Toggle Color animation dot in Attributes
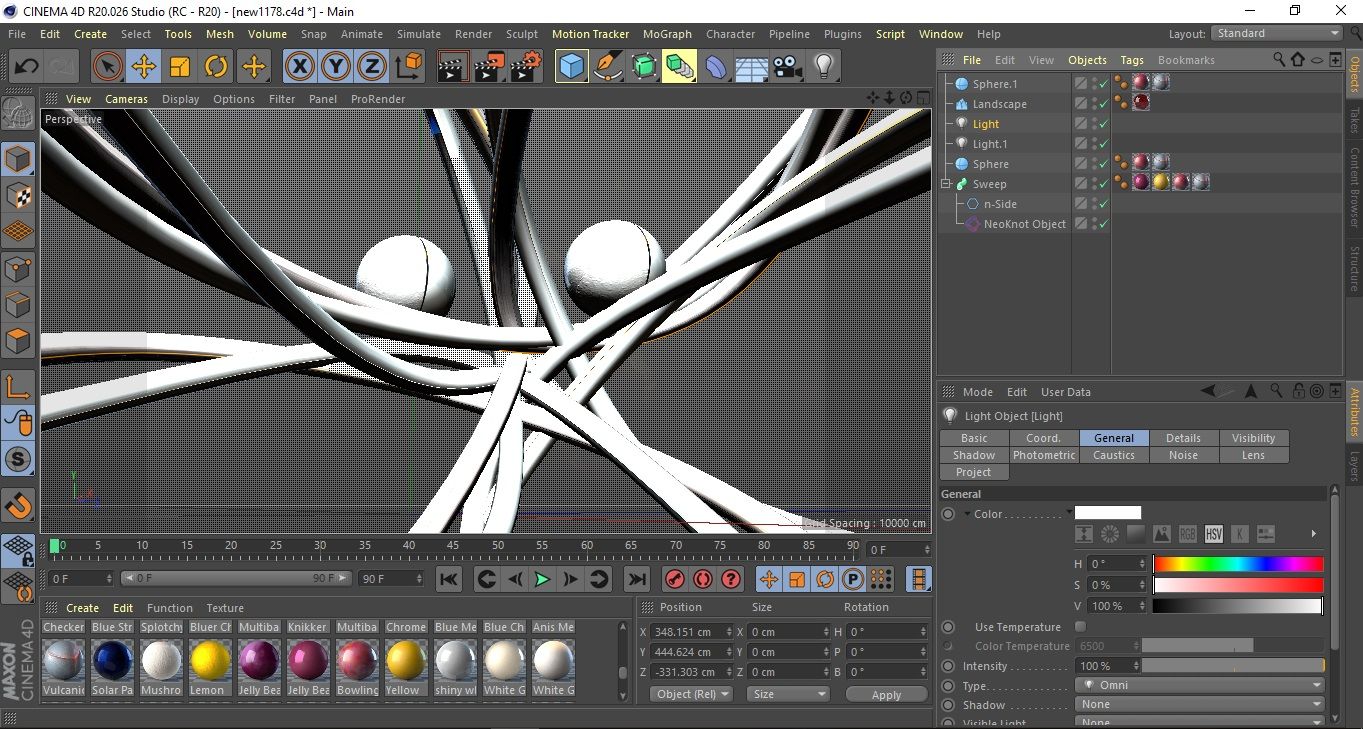 tap(948, 514)
